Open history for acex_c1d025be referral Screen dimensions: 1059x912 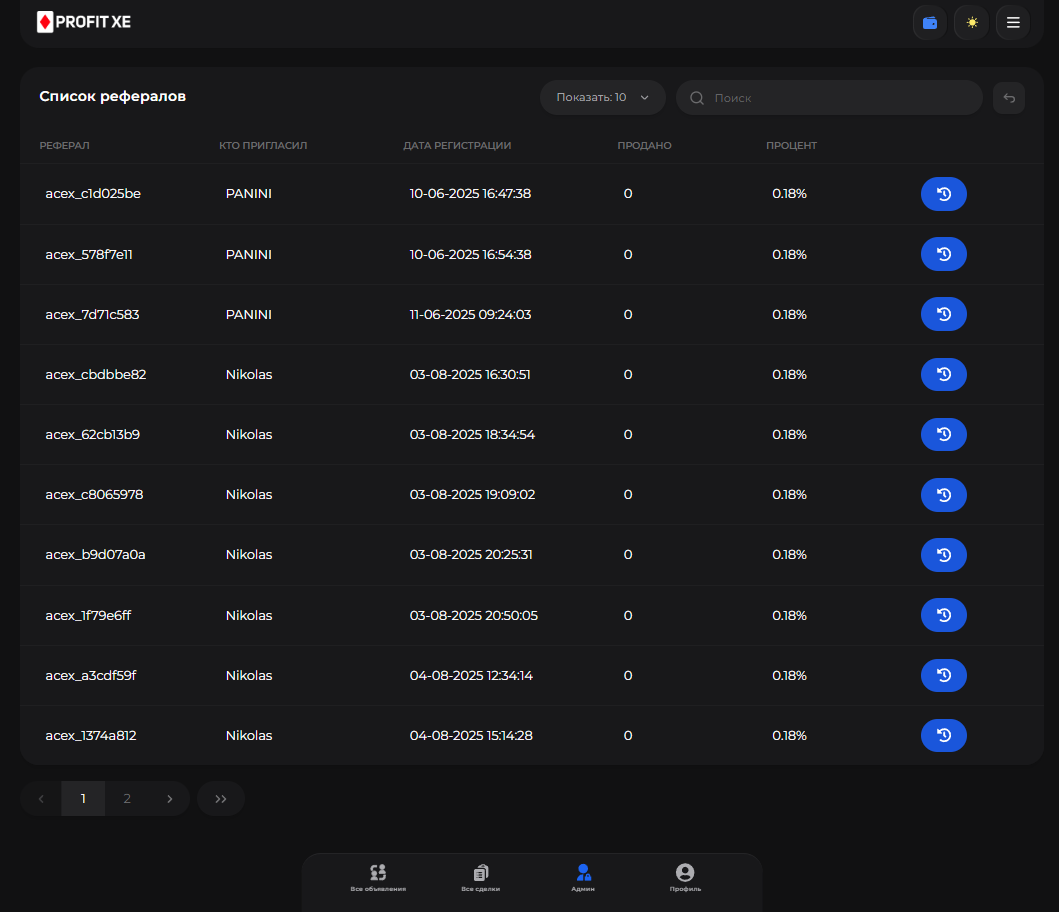(x=943, y=194)
